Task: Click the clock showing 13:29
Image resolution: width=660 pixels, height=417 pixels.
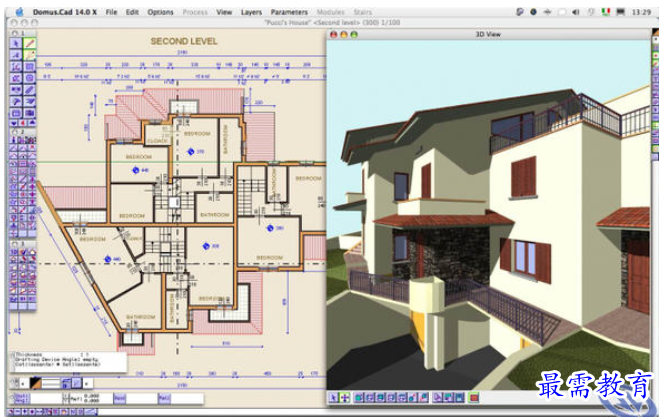Action: click(x=641, y=12)
